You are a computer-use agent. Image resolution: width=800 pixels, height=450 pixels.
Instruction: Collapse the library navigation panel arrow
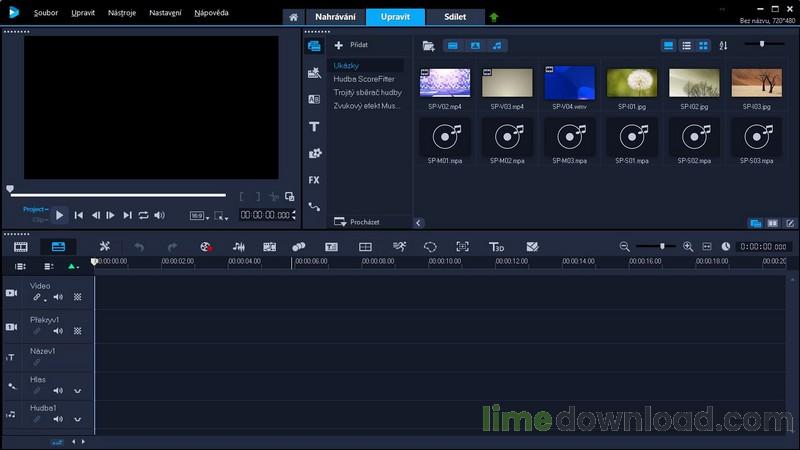pyautogui.click(x=418, y=222)
